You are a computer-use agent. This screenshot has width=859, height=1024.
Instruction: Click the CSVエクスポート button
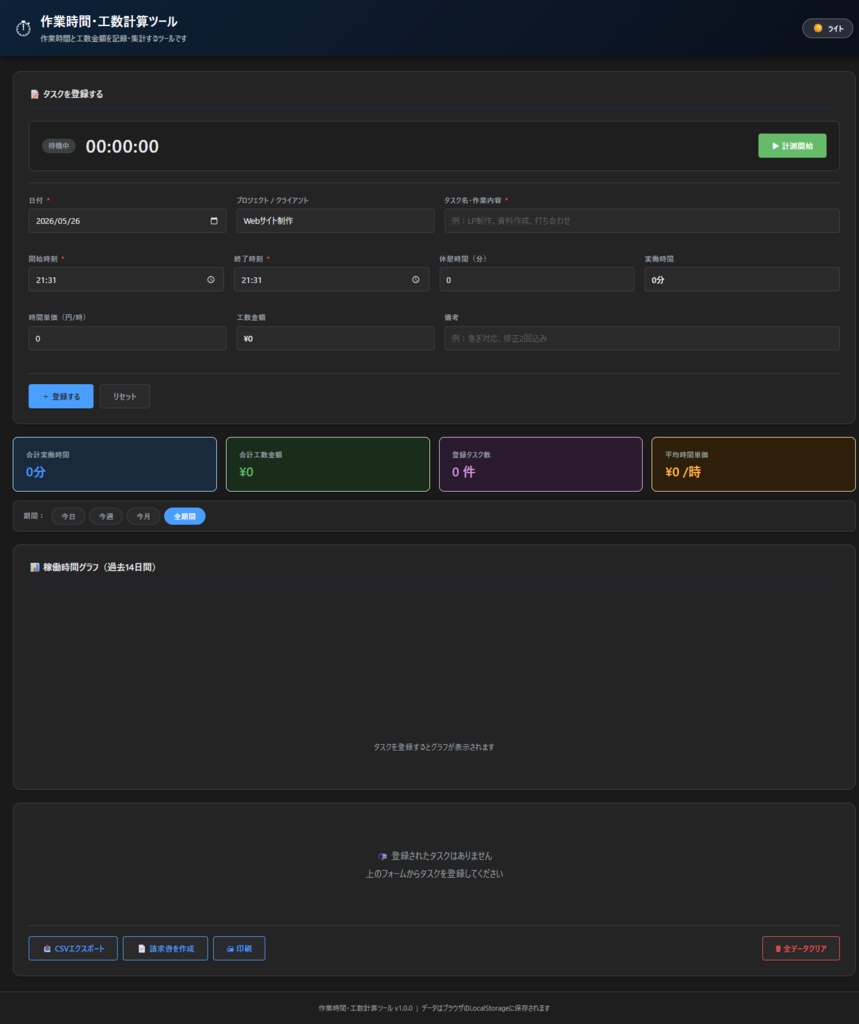pos(73,948)
